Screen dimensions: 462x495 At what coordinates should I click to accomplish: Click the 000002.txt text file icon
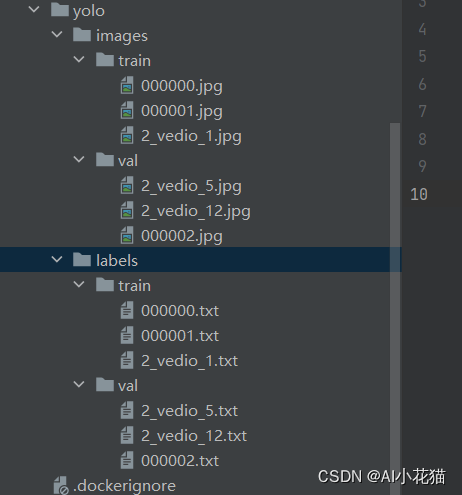click(127, 460)
